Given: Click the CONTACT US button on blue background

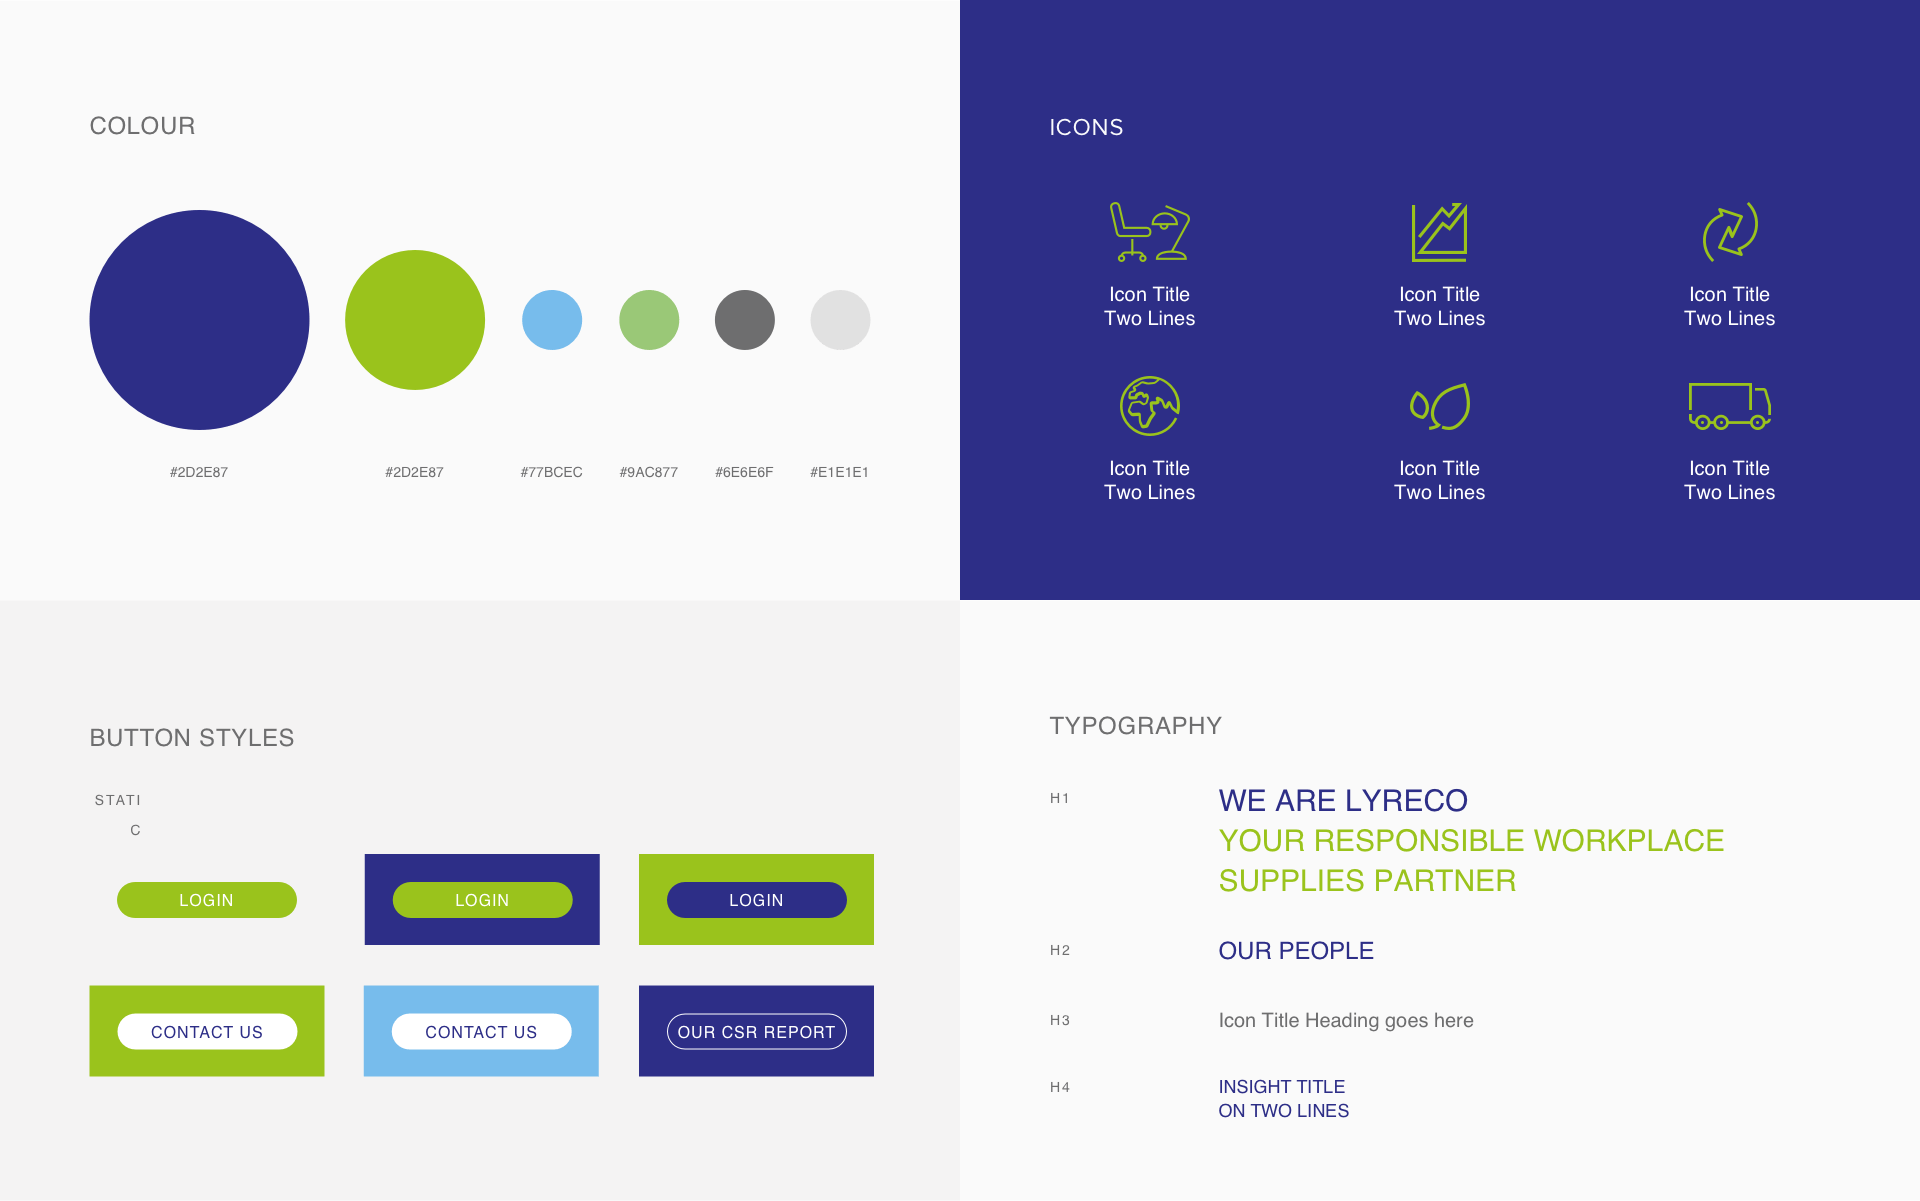Looking at the screenshot, I should tap(481, 1029).
